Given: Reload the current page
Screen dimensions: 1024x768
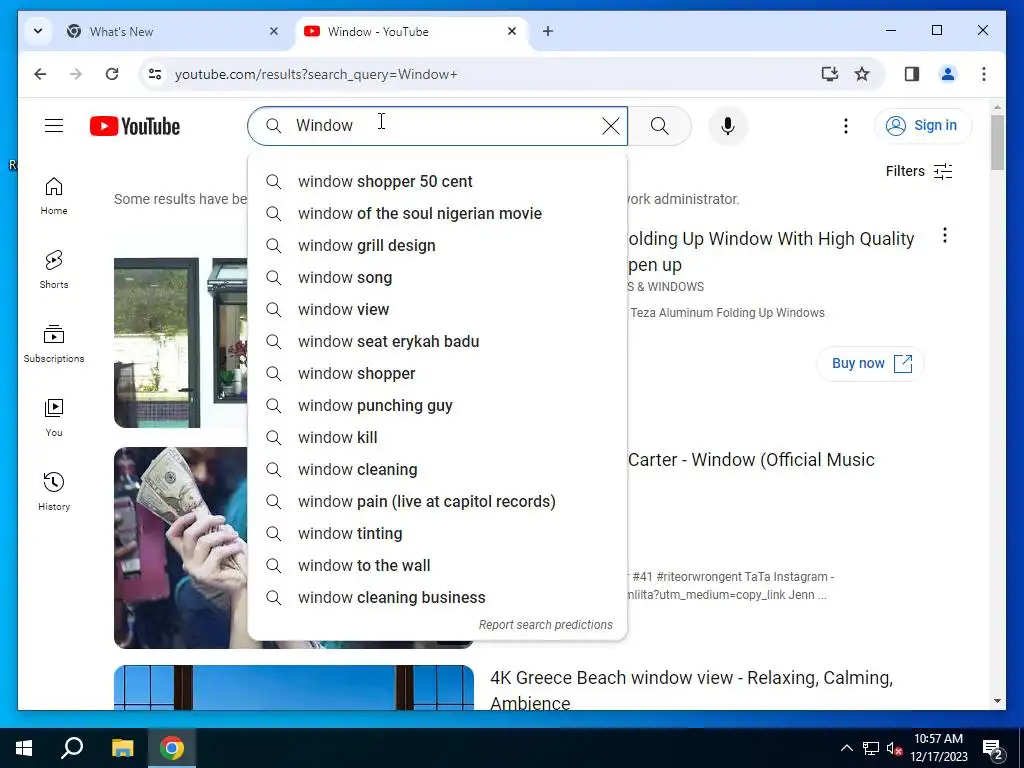Looking at the screenshot, I should [x=112, y=74].
